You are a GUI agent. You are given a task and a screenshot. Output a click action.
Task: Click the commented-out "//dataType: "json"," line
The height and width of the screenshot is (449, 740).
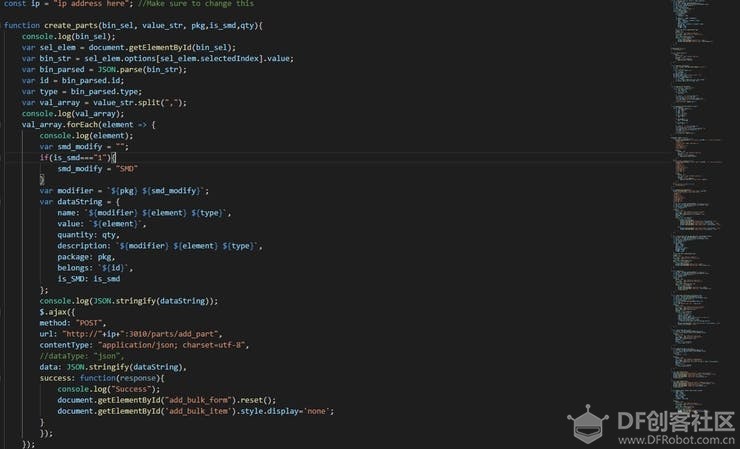[x=82, y=356]
